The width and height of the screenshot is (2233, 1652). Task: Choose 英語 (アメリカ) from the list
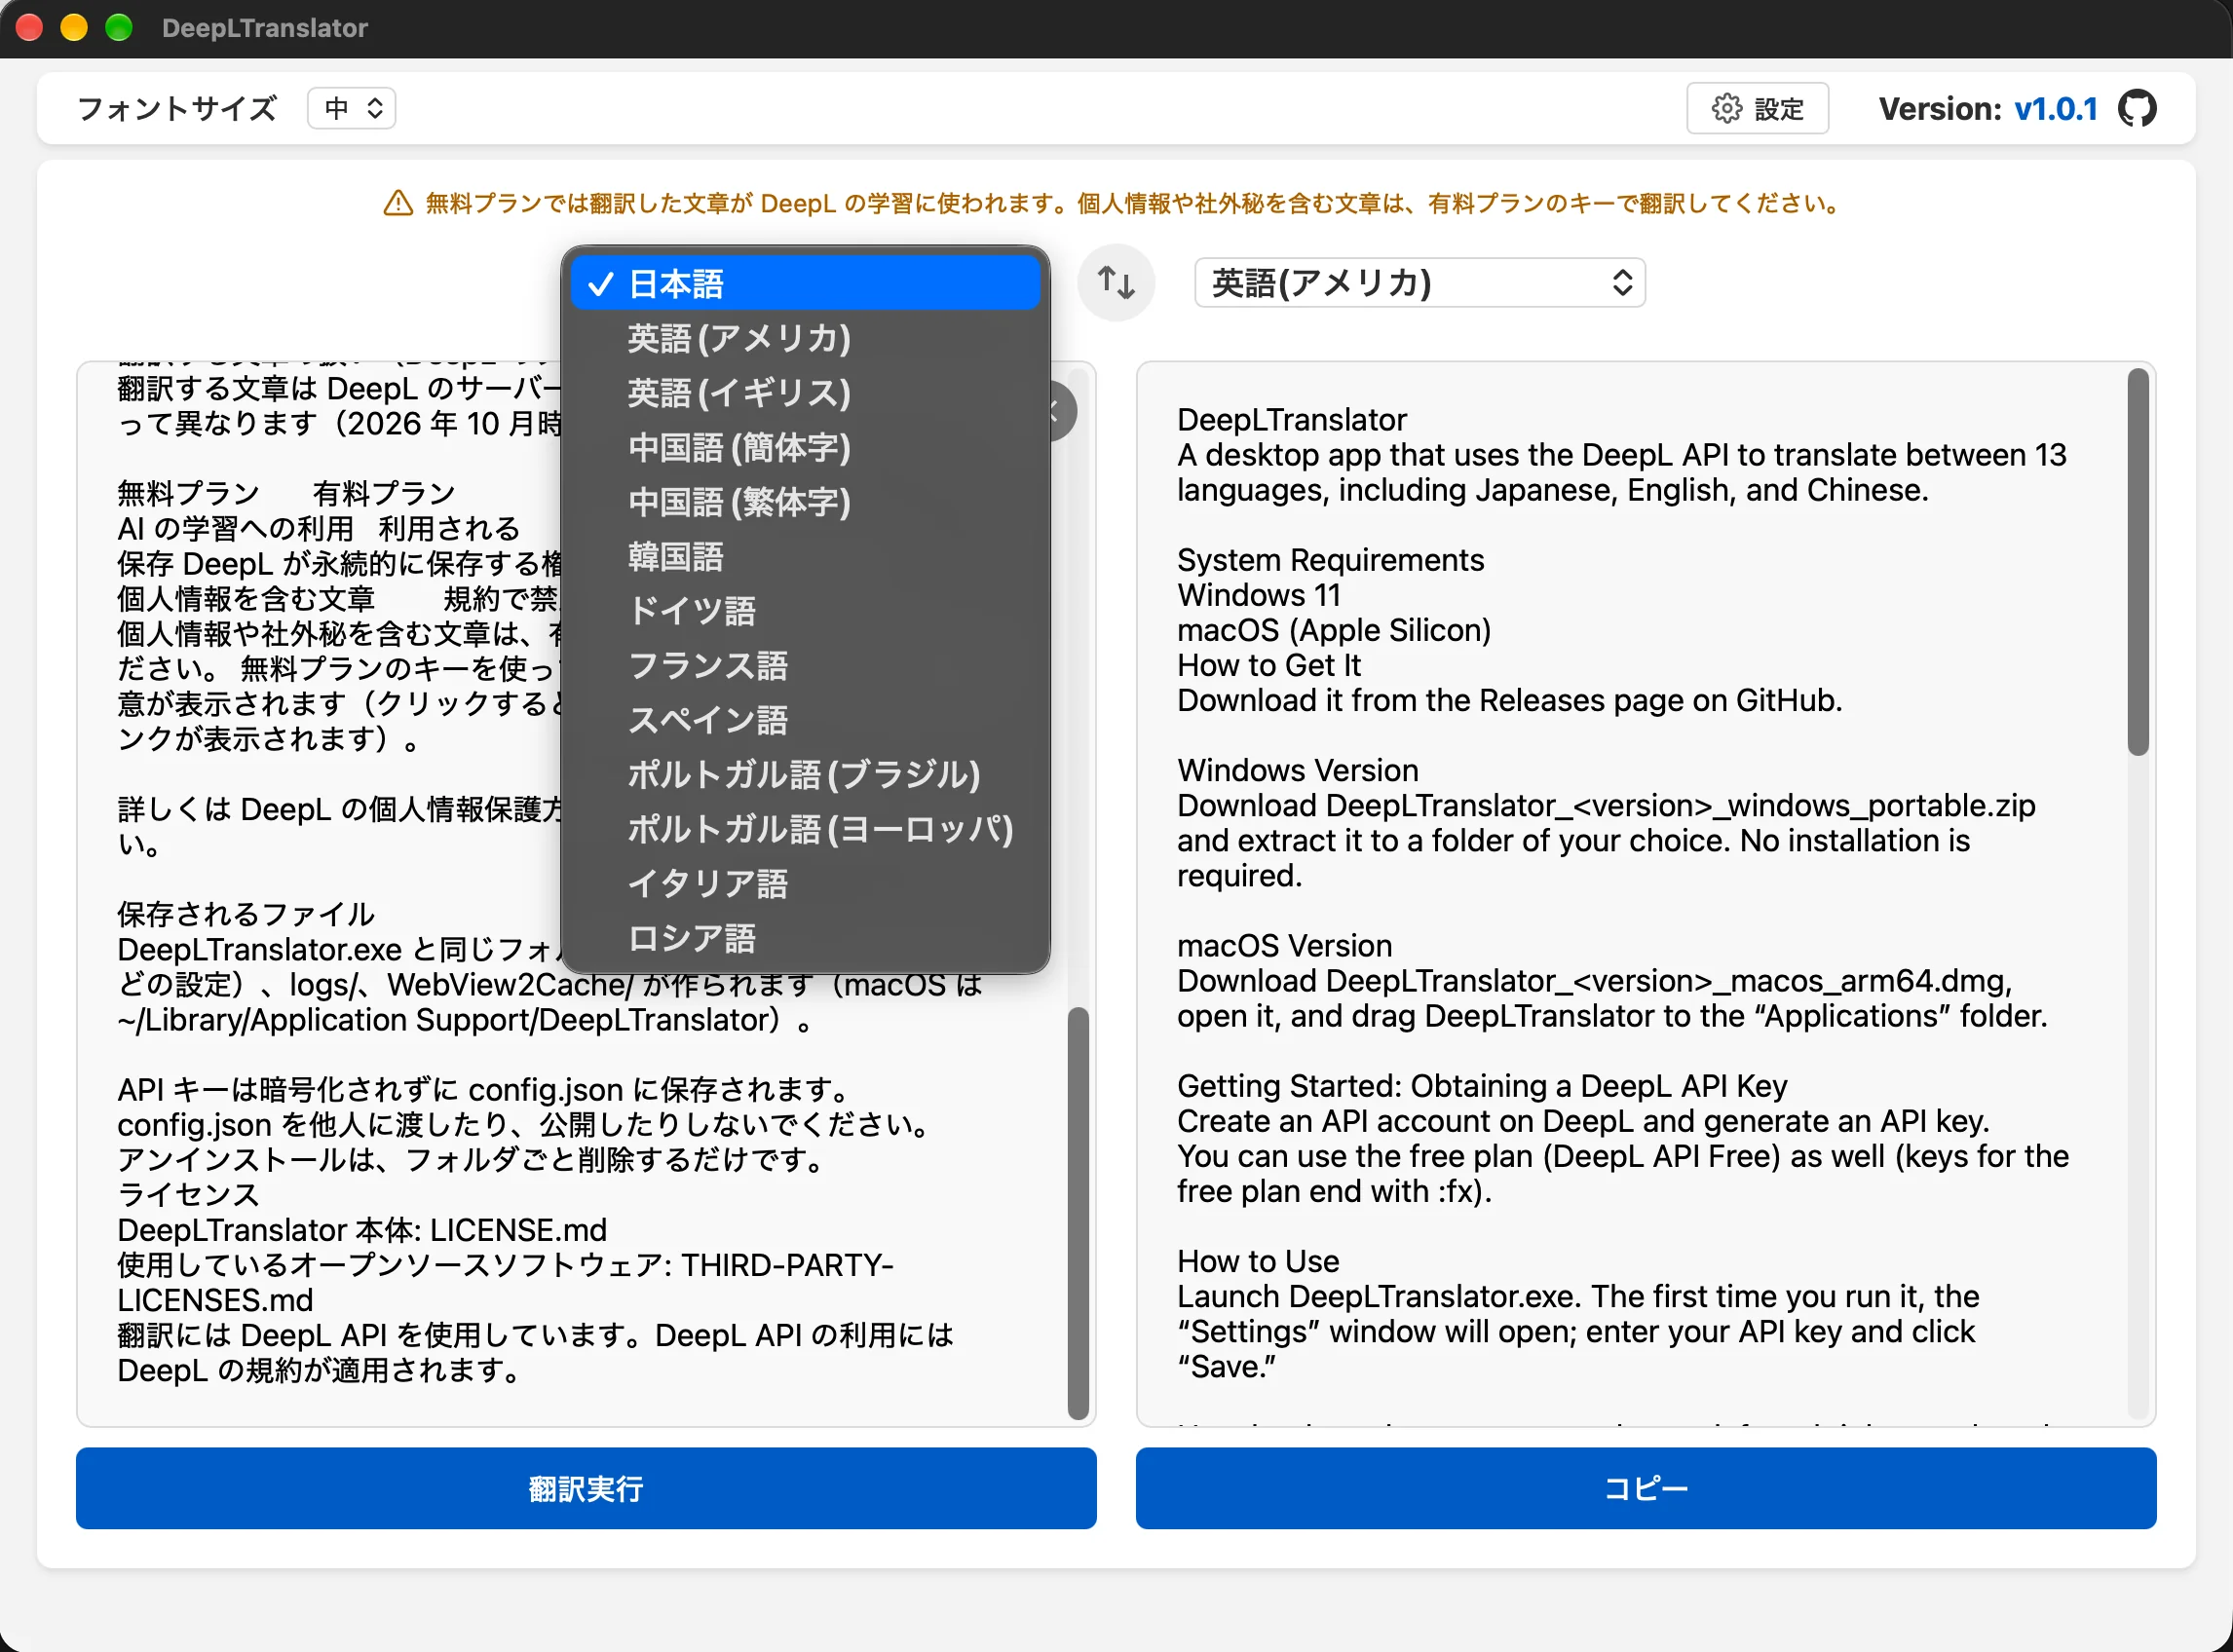805,338
